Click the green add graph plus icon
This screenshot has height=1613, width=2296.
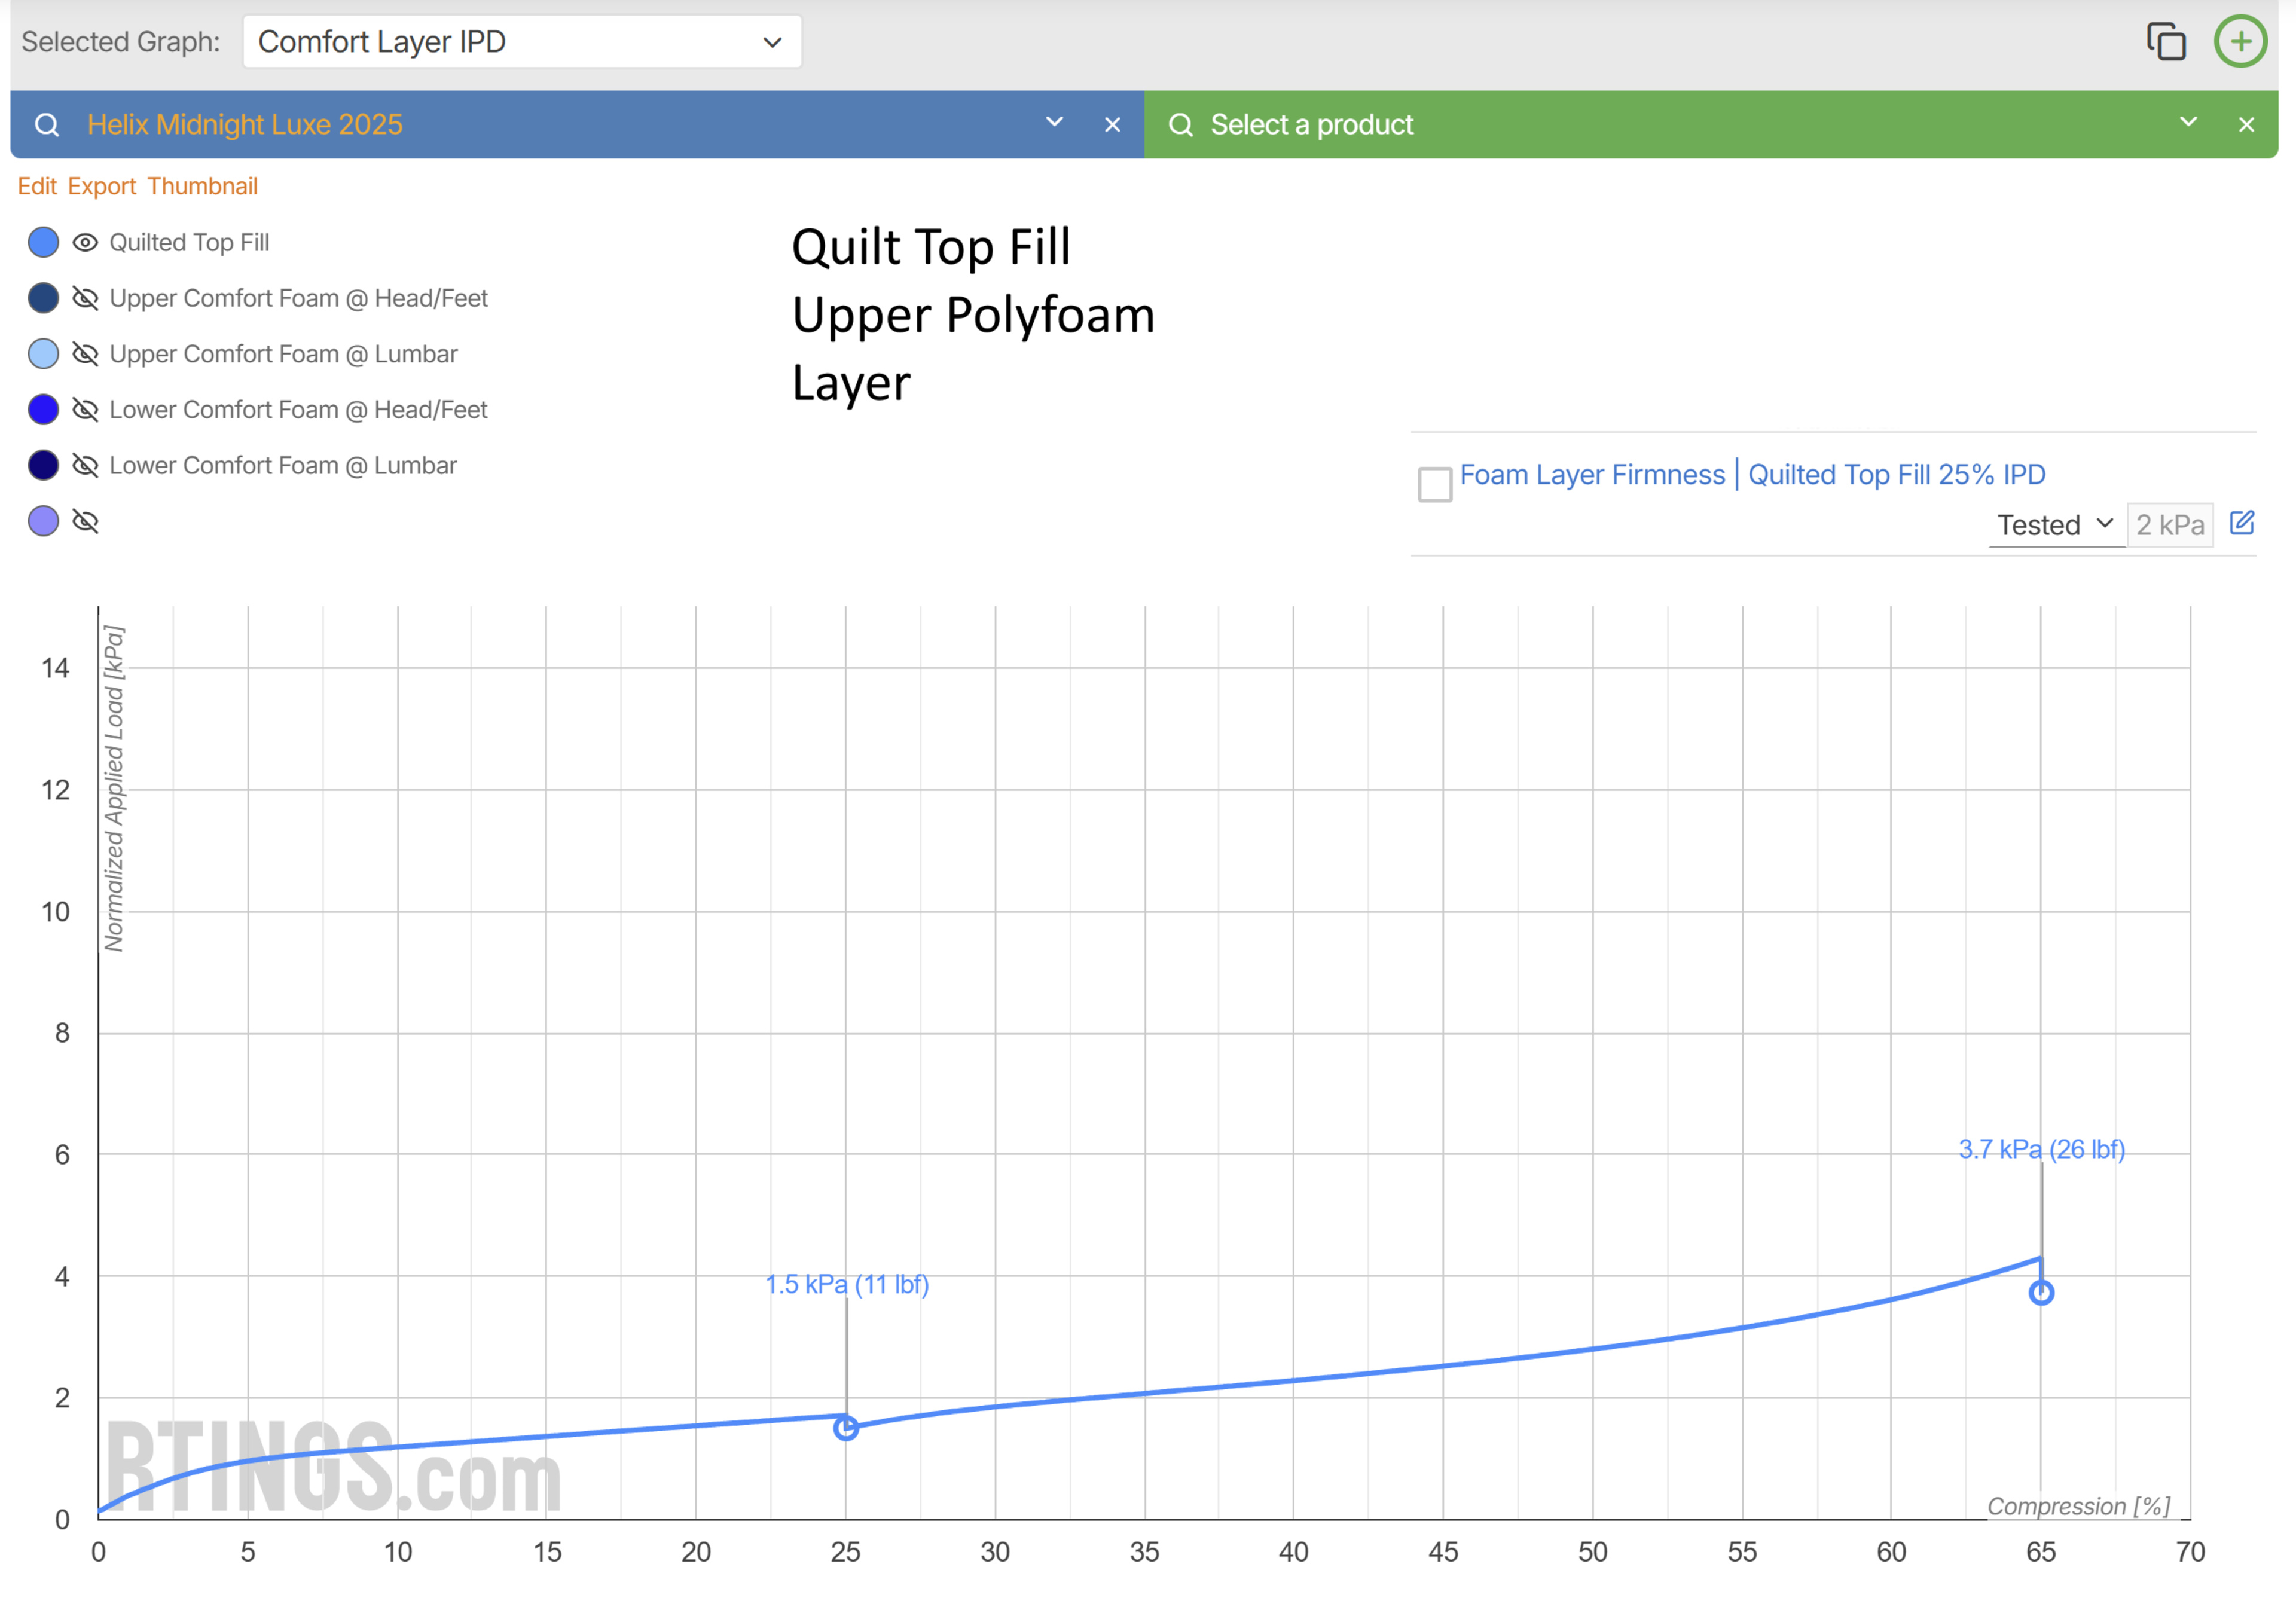pyautogui.click(x=2240, y=42)
